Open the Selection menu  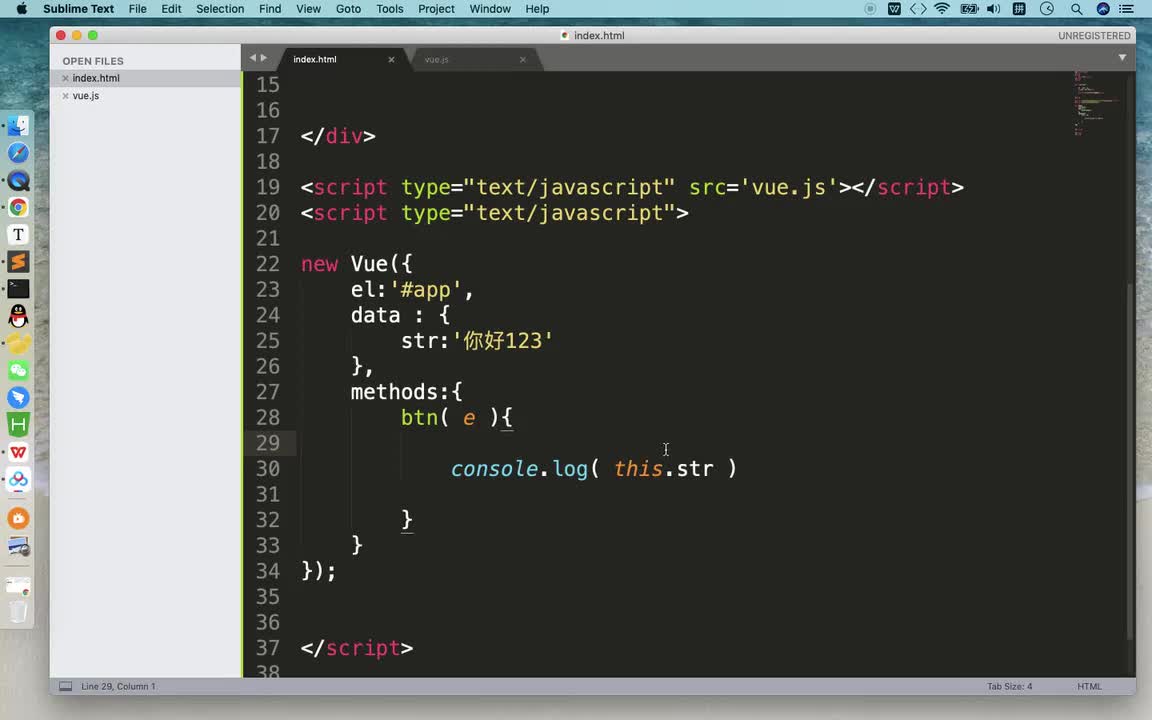(220, 9)
